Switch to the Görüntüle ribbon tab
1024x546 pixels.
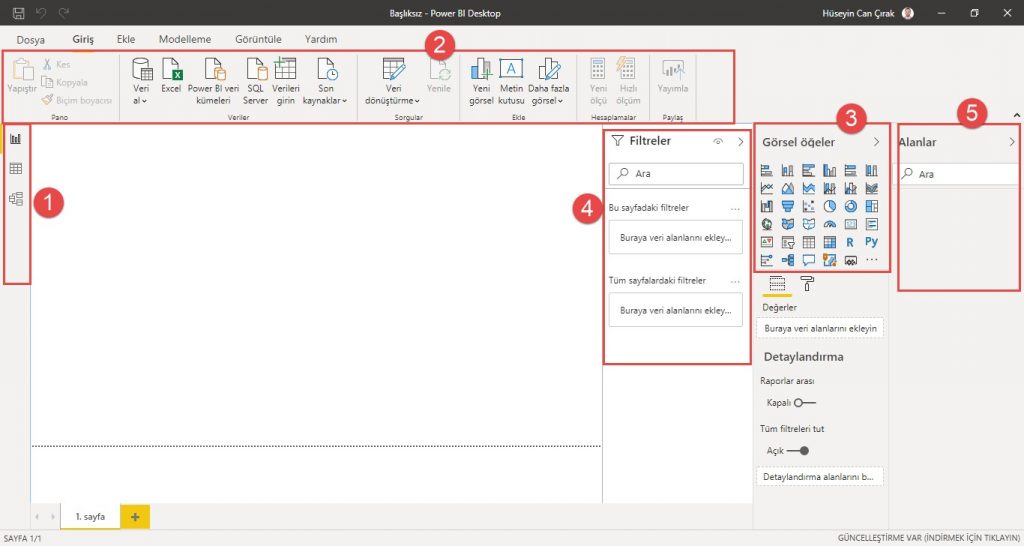tap(259, 39)
